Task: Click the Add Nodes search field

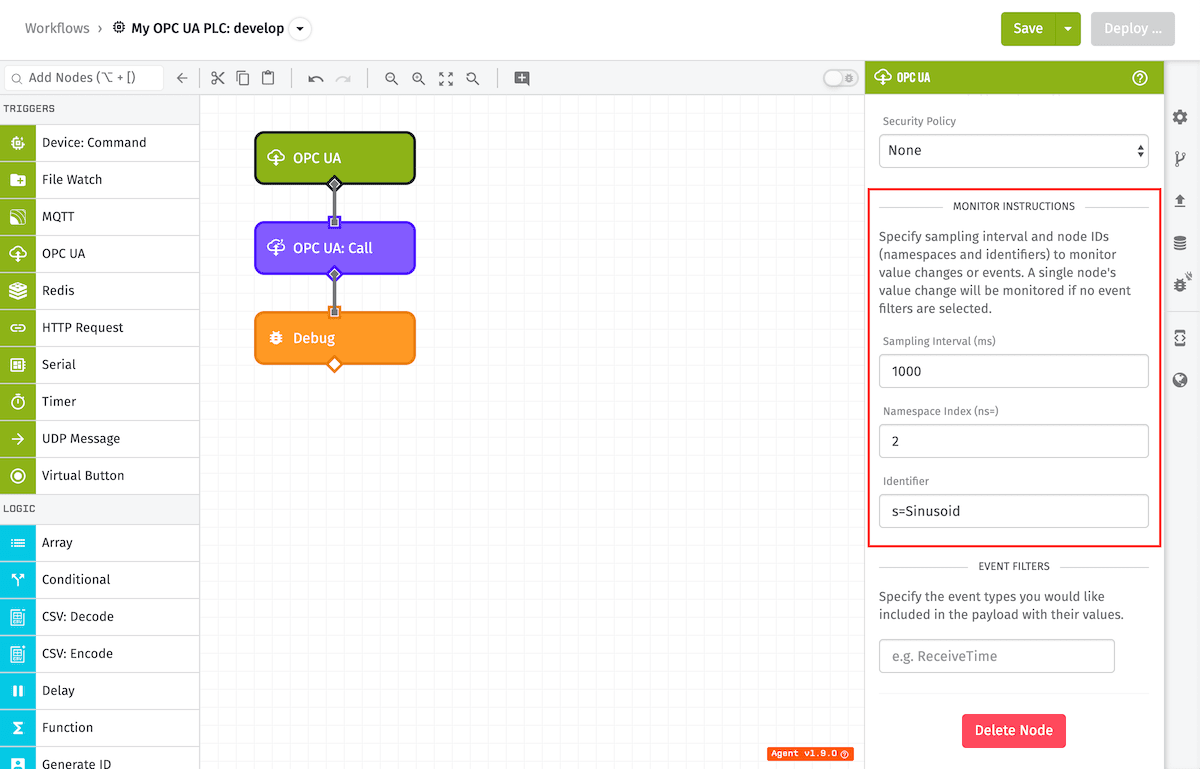Action: click(x=84, y=78)
